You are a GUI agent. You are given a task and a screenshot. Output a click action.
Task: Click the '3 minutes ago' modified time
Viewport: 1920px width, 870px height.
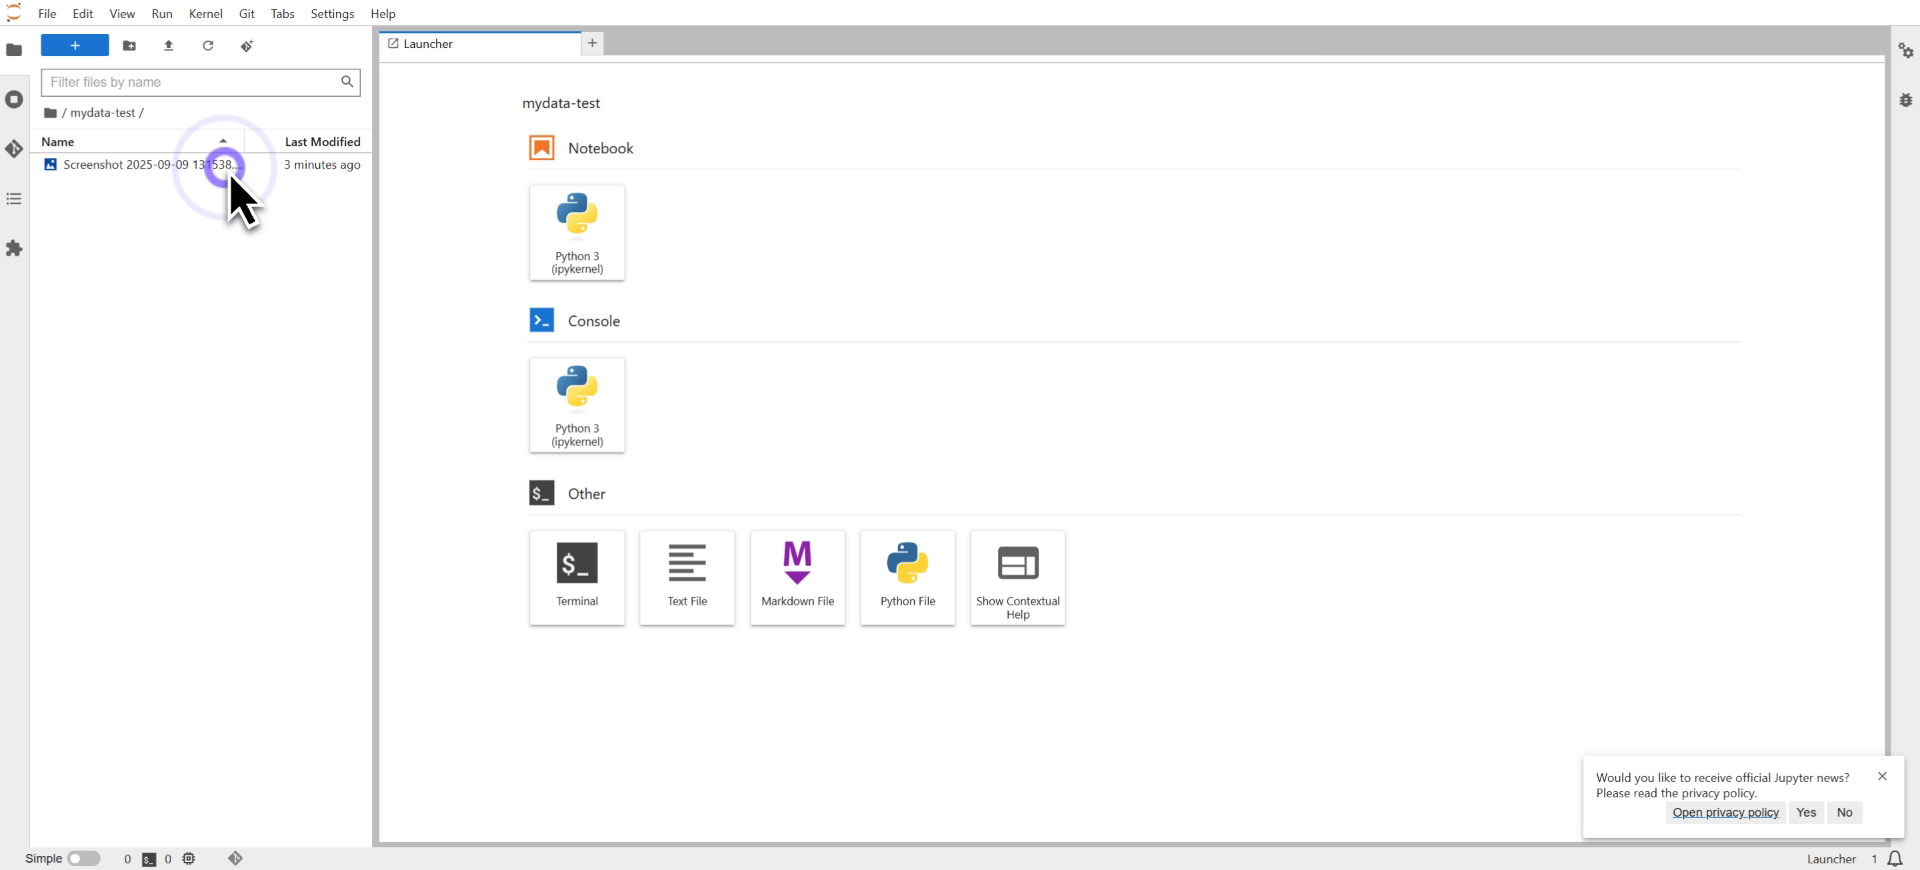322,165
